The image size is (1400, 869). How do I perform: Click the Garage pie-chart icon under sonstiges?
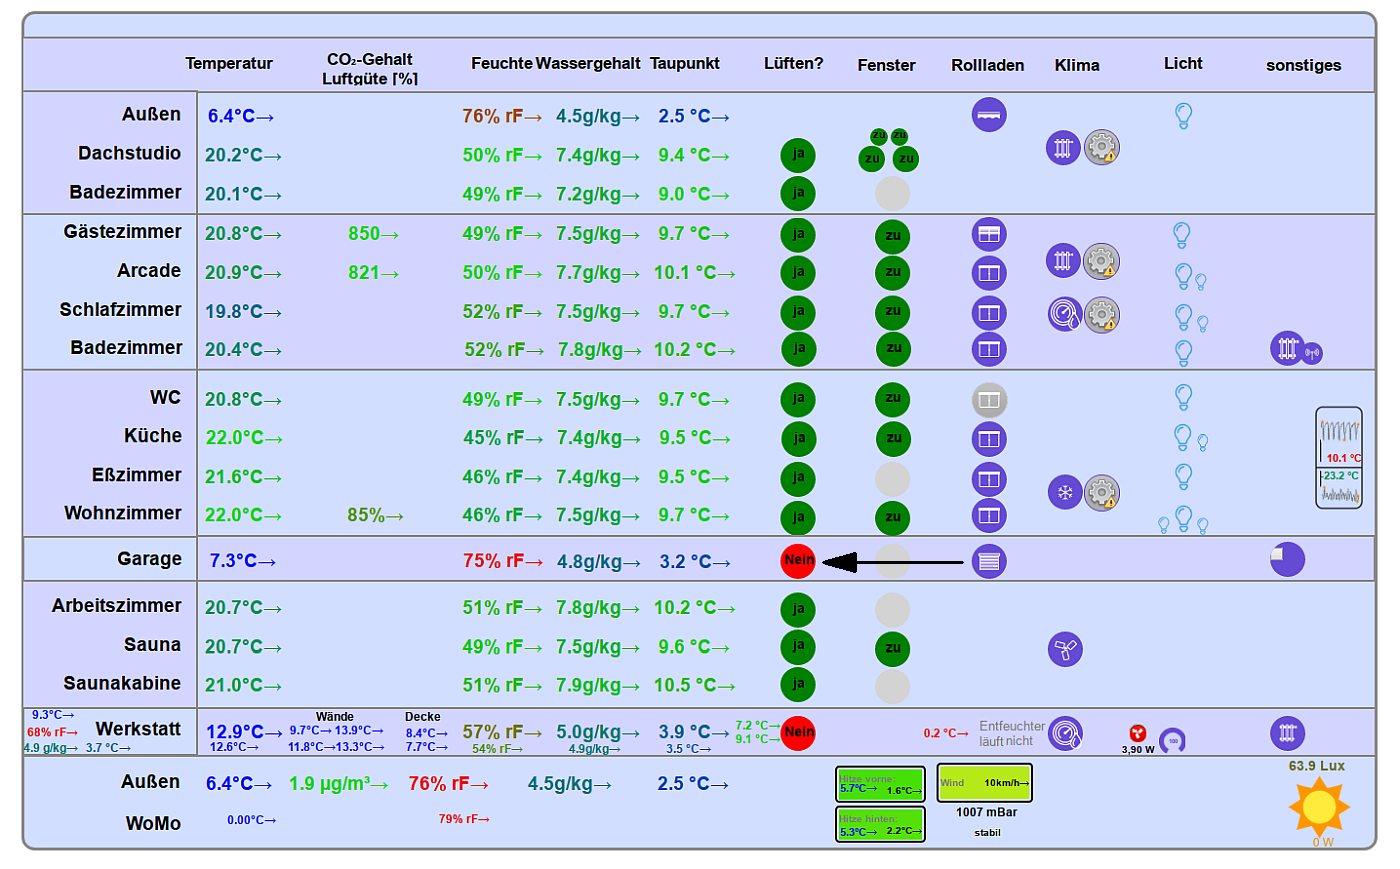(x=1287, y=559)
